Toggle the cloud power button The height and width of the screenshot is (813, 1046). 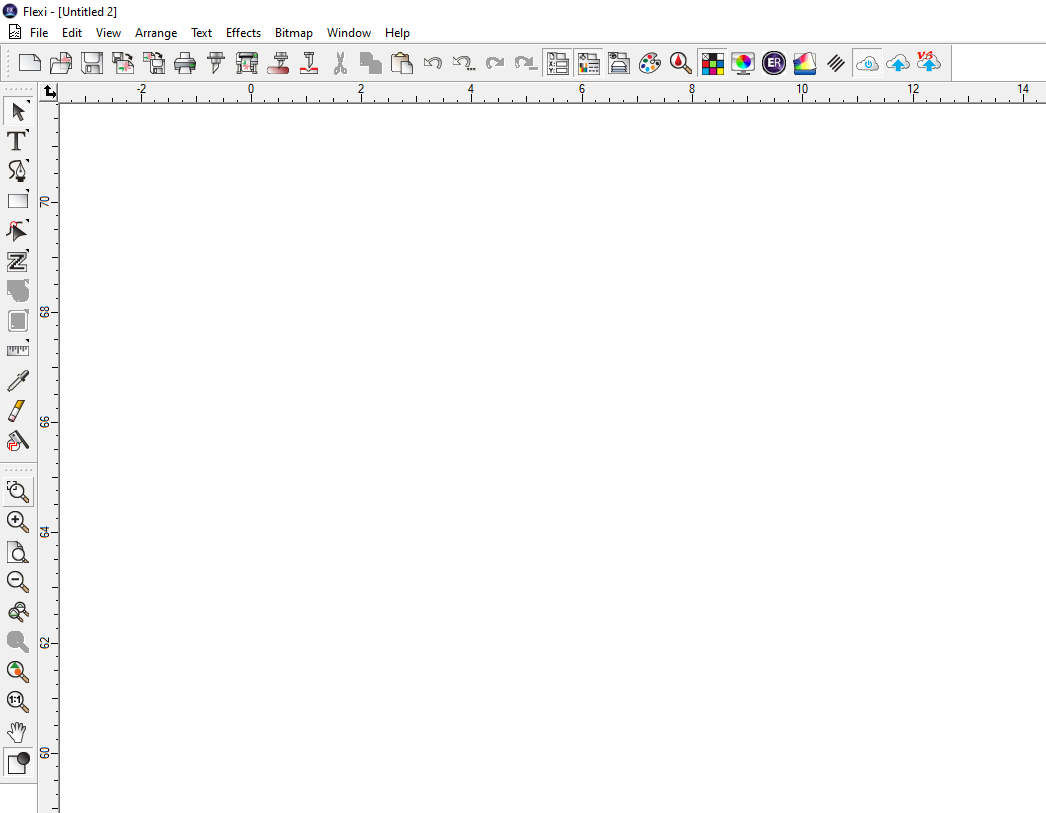point(867,64)
